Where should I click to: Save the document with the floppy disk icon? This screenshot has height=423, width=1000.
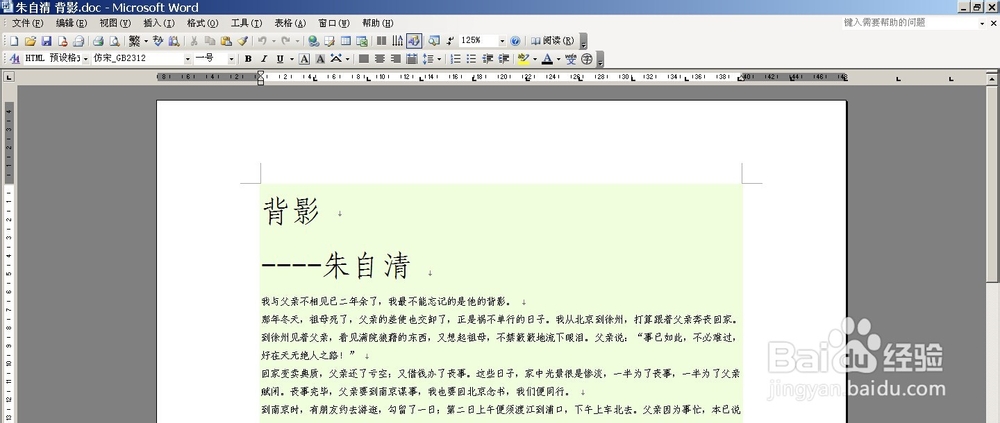point(46,41)
